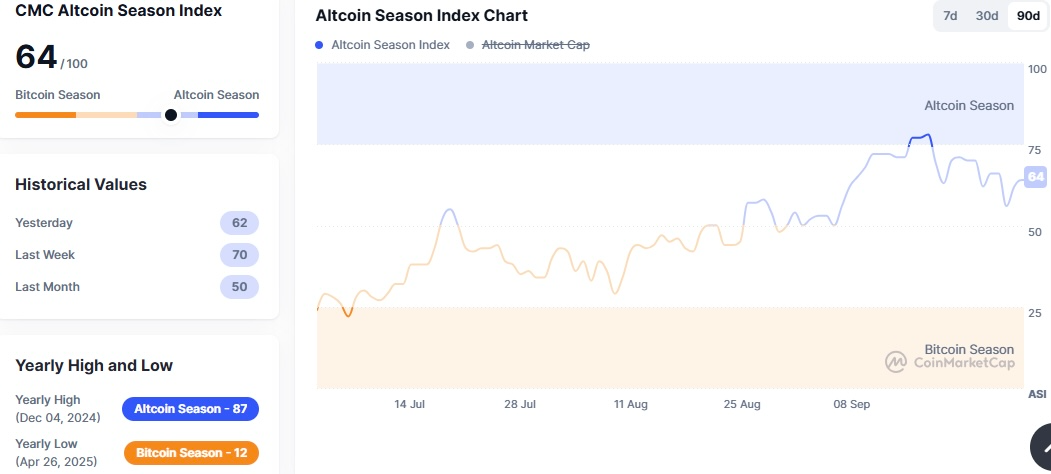Click the scroll-to-top arrow button
The height and width of the screenshot is (474, 1051).
1042,450
